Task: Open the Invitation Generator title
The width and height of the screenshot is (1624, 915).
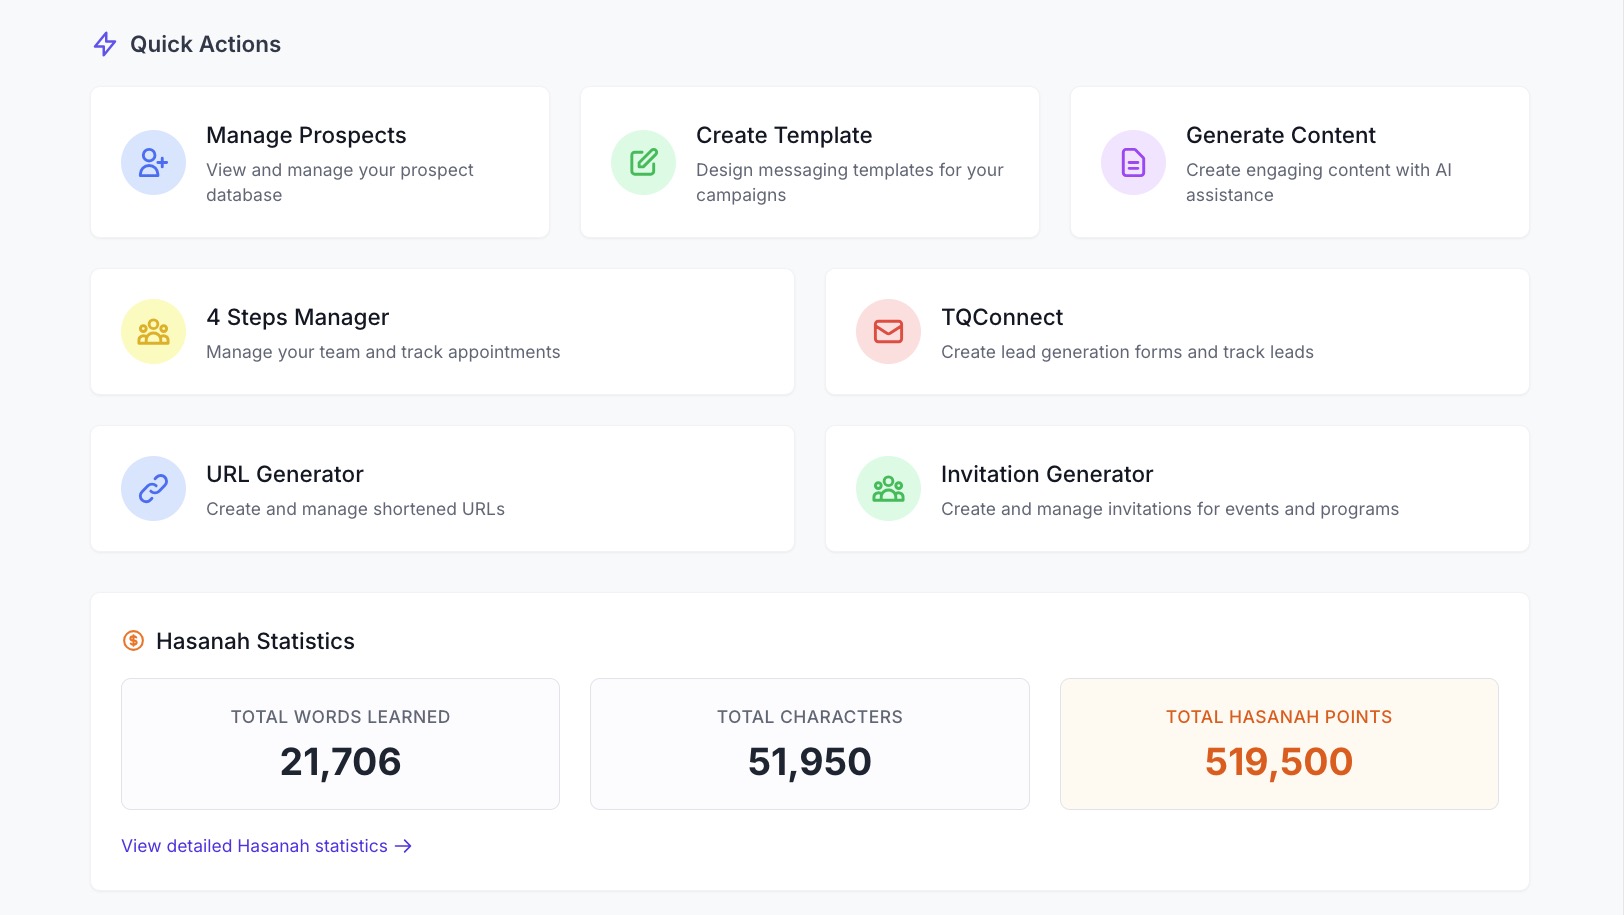Action: point(1047,474)
